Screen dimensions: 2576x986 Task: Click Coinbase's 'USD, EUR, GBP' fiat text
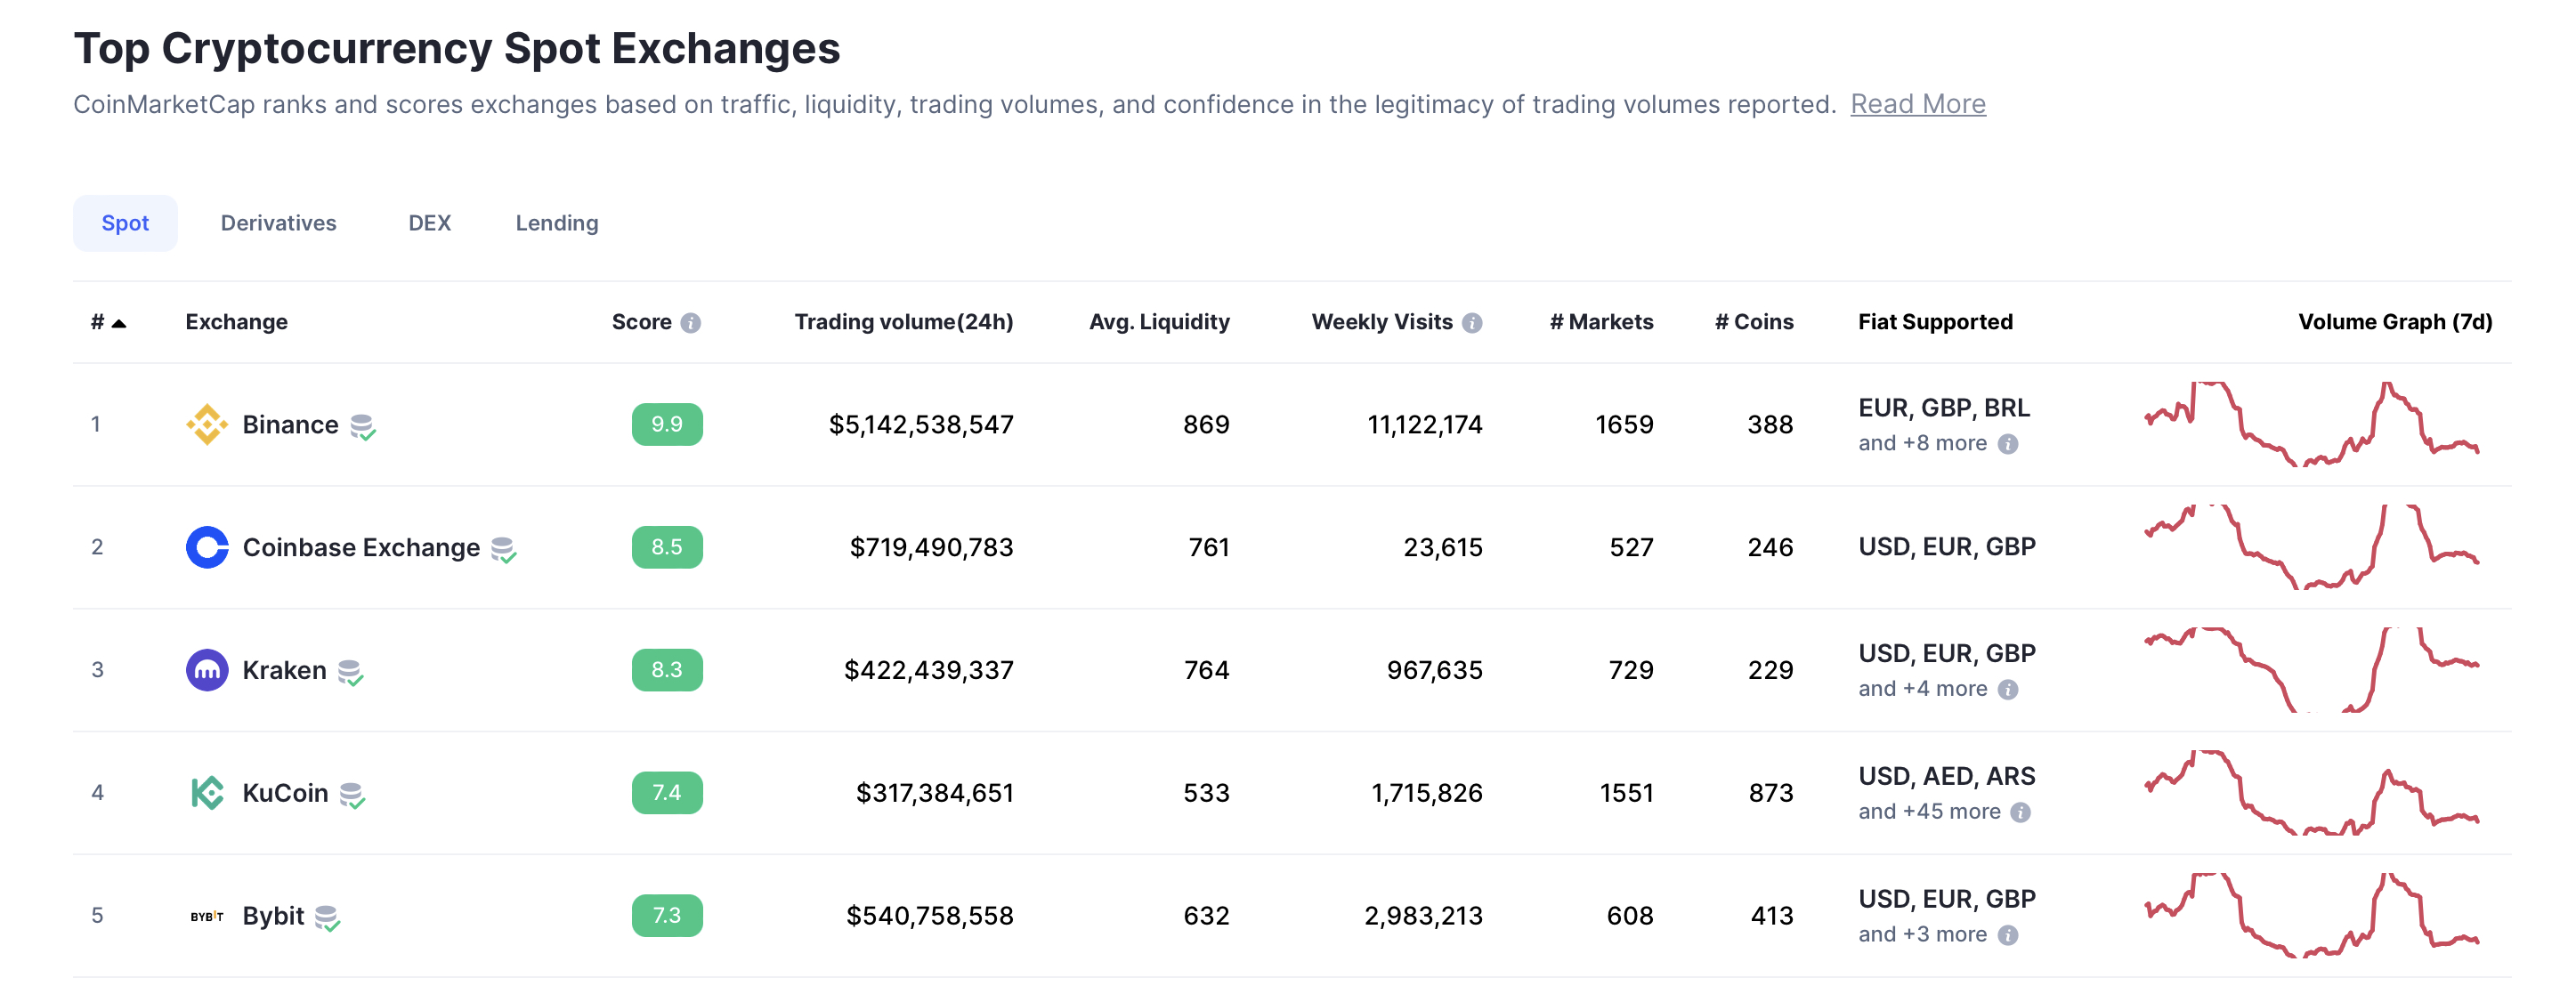(x=1947, y=547)
